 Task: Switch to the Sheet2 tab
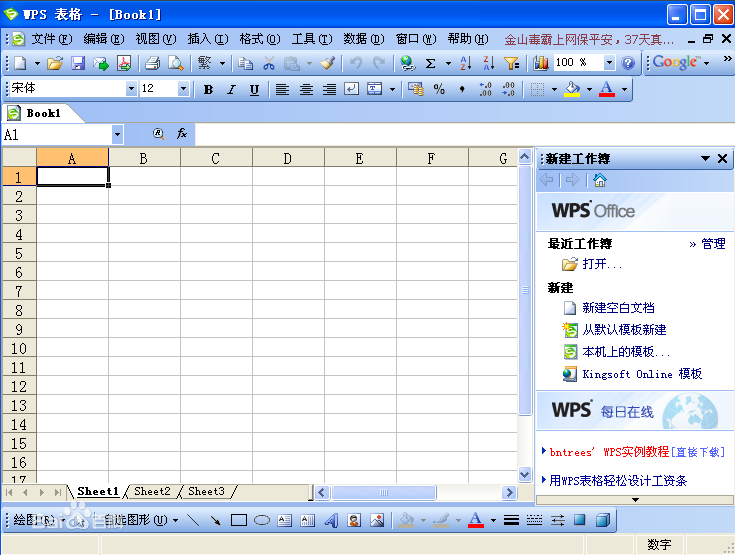(x=152, y=492)
